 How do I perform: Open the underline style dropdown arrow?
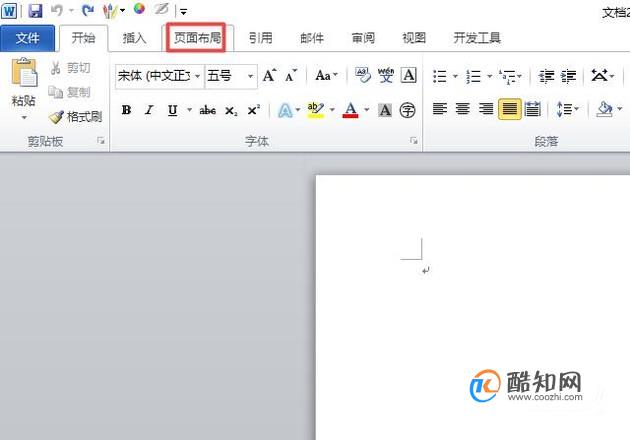(189, 110)
